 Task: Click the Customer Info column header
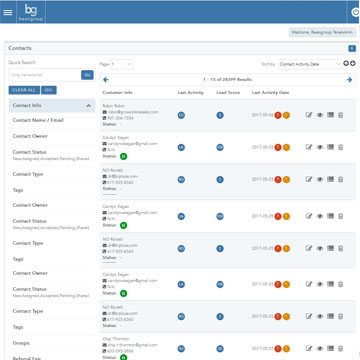[x=118, y=92]
